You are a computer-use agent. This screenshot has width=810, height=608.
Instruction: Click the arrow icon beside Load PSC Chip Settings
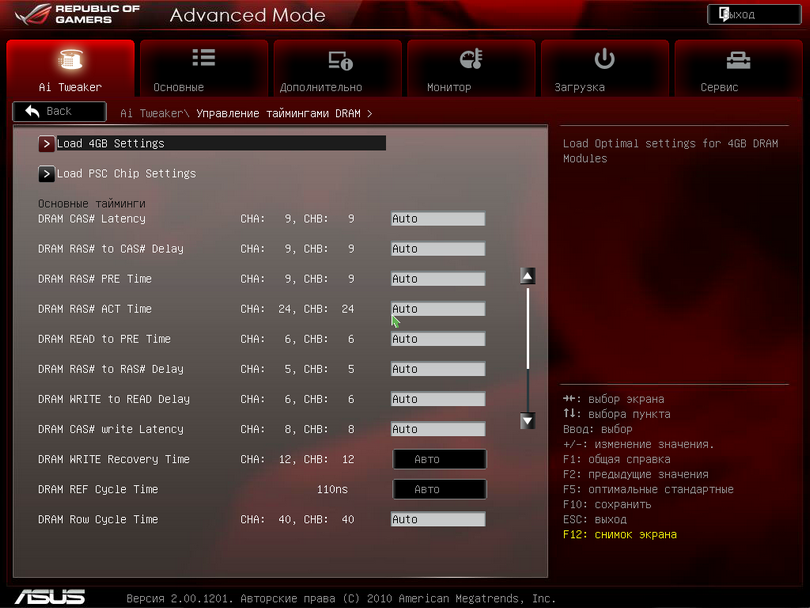tap(46, 174)
